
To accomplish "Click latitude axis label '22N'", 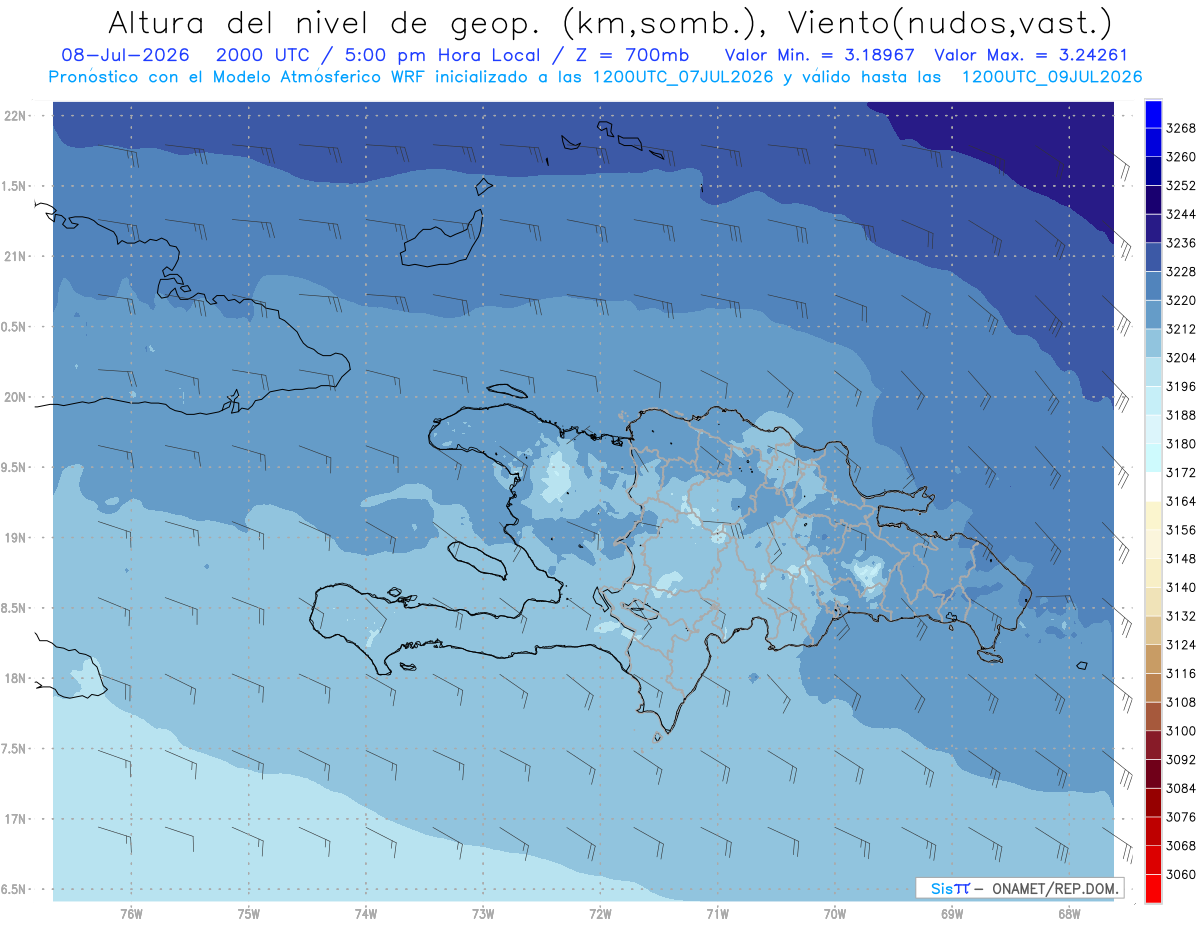I will coord(16,115).
